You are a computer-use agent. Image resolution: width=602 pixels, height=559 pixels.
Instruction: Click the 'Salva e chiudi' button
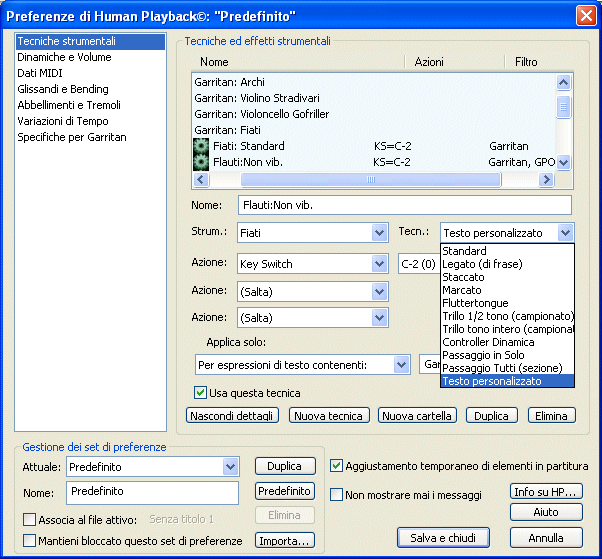click(443, 538)
